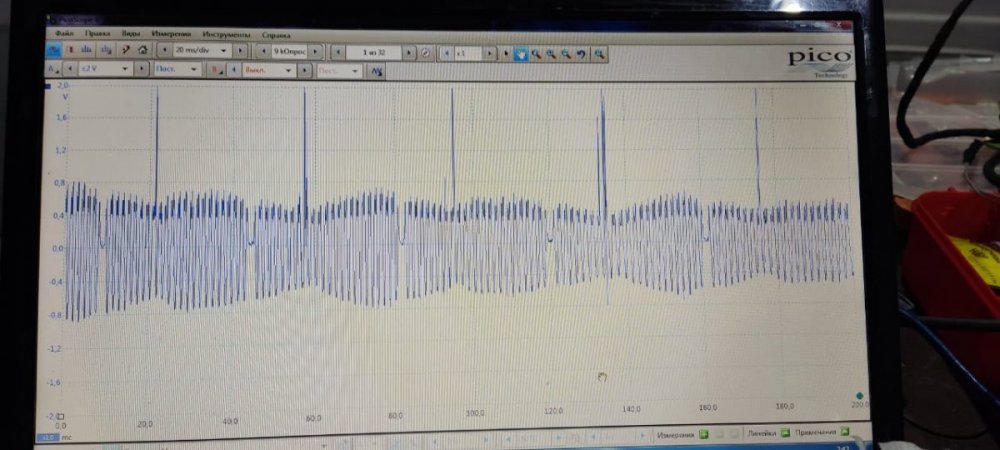Click the Примечания label in bottom bar
1000x450 pixels.
pyautogui.click(x=815, y=432)
